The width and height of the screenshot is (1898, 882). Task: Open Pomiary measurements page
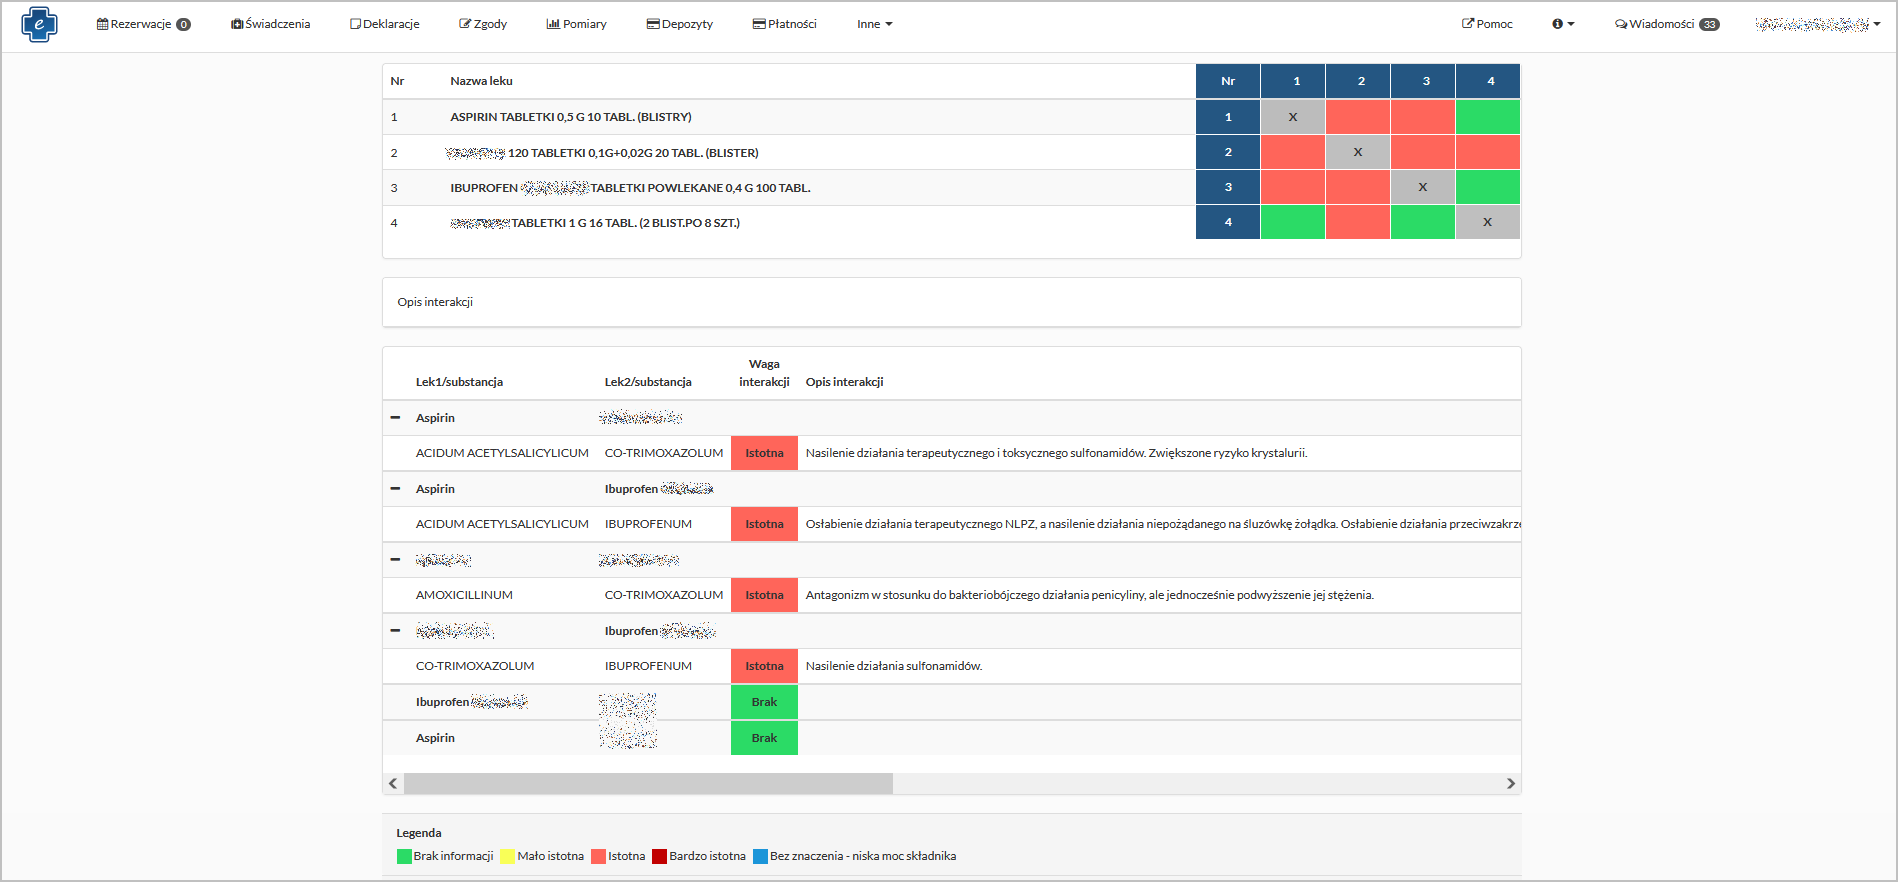click(577, 24)
